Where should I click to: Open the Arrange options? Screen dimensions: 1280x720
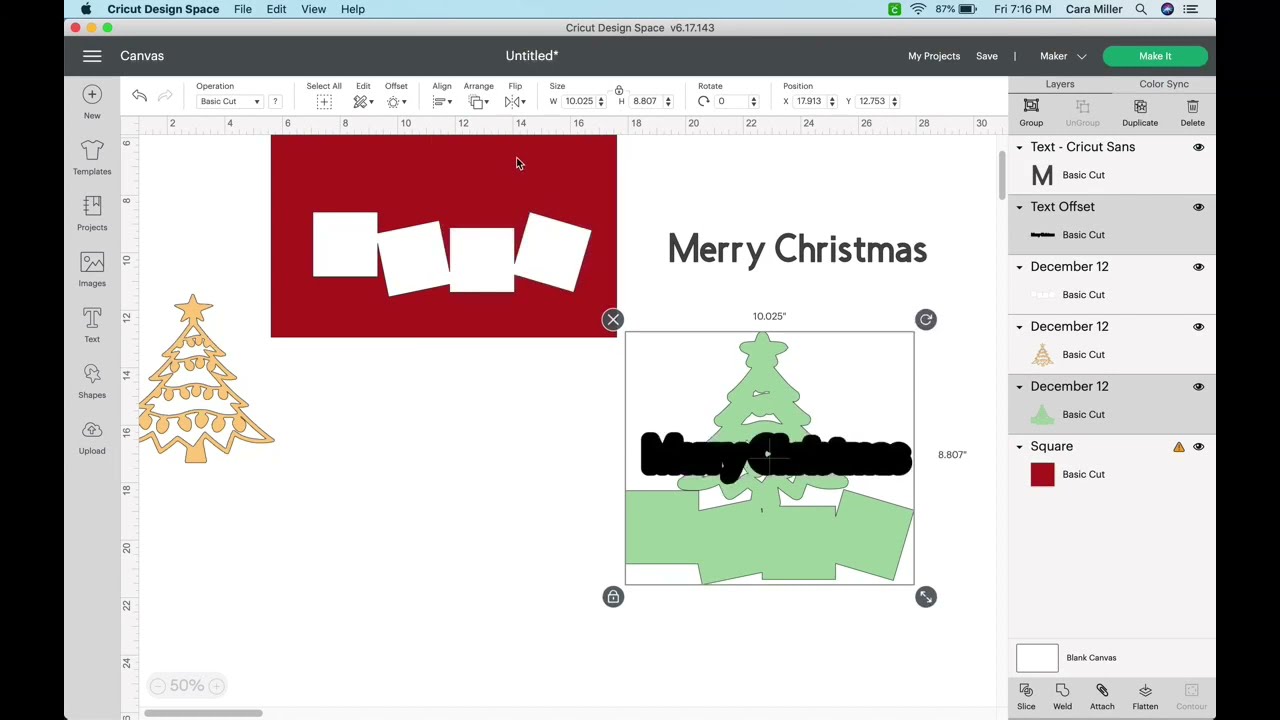click(478, 102)
